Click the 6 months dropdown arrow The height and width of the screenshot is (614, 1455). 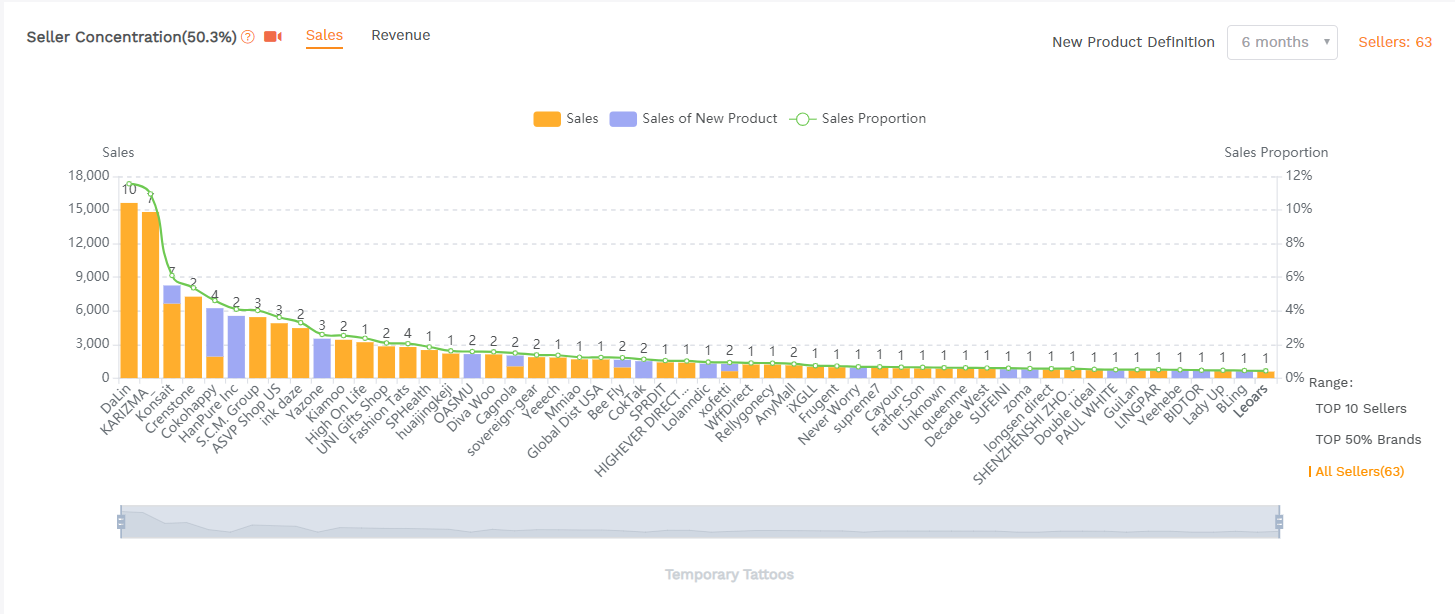coord(1326,42)
